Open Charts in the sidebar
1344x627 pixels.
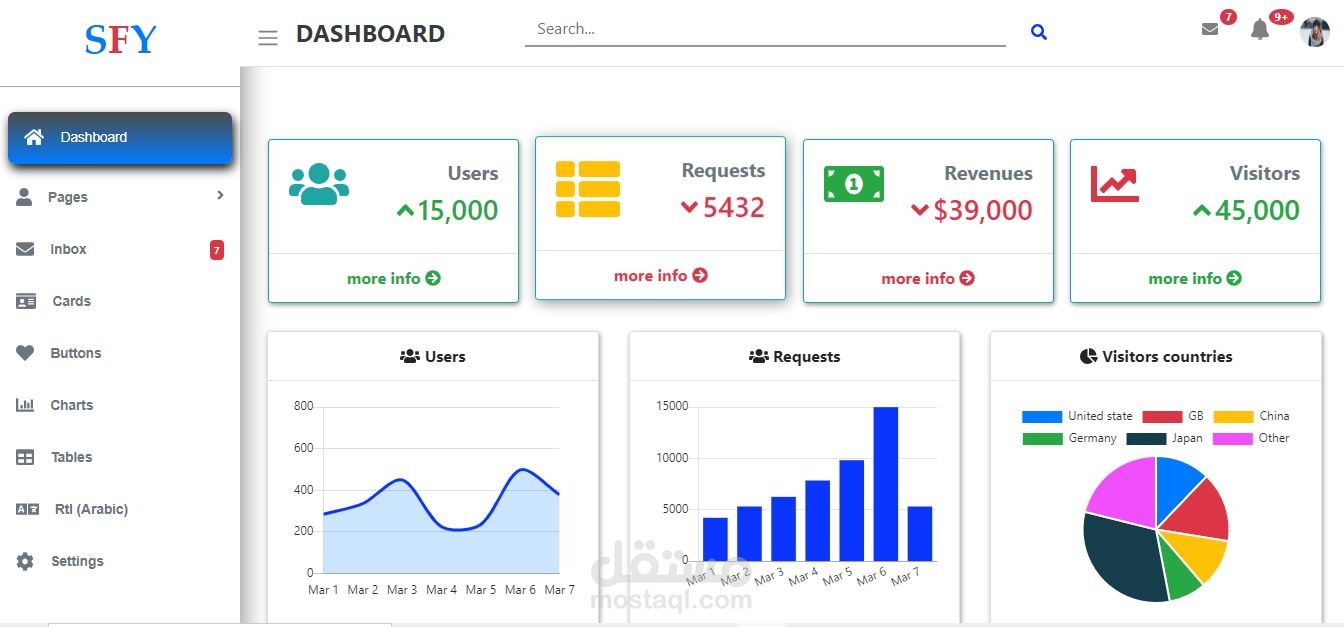click(120, 405)
